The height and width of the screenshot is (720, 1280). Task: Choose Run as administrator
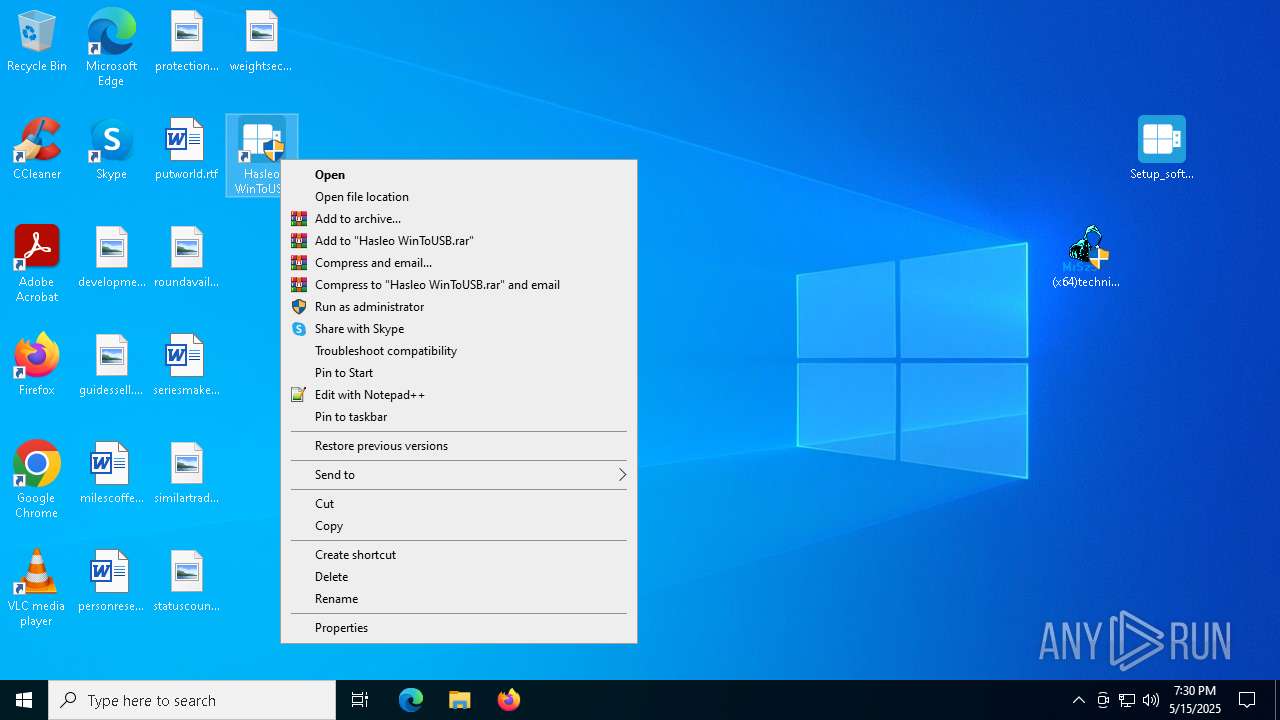[x=459, y=307]
